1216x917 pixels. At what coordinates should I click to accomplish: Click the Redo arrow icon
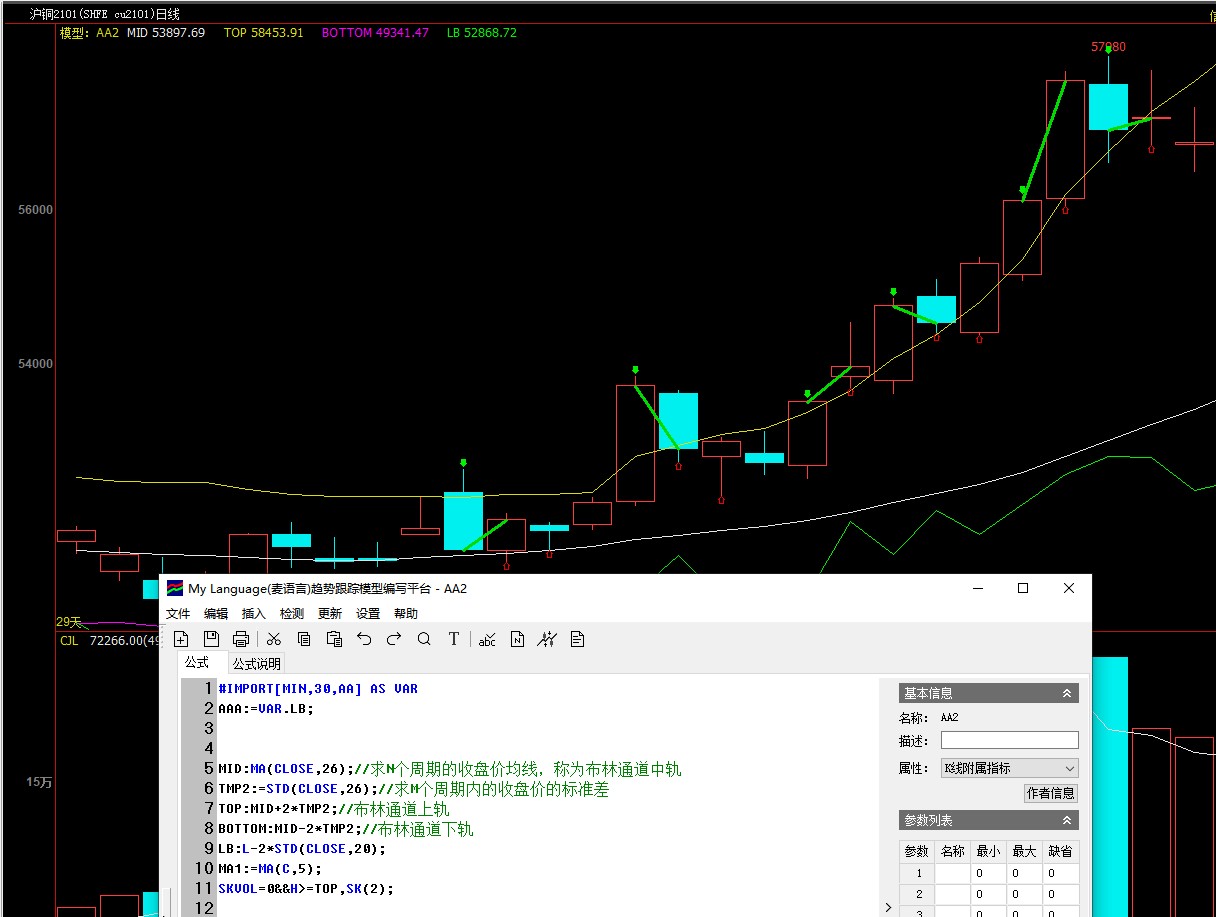tap(394, 639)
